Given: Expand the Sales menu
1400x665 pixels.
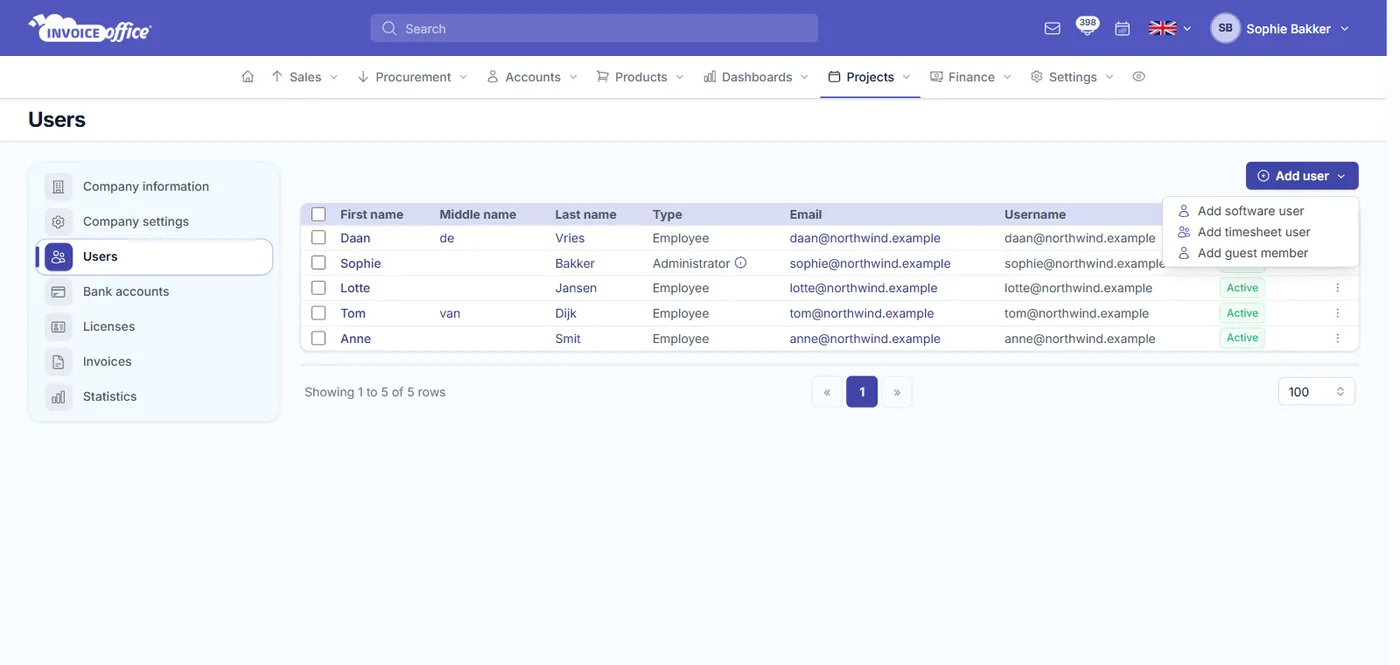Looking at the screenshot, I should pyautogui.click(x=305, y=77).
